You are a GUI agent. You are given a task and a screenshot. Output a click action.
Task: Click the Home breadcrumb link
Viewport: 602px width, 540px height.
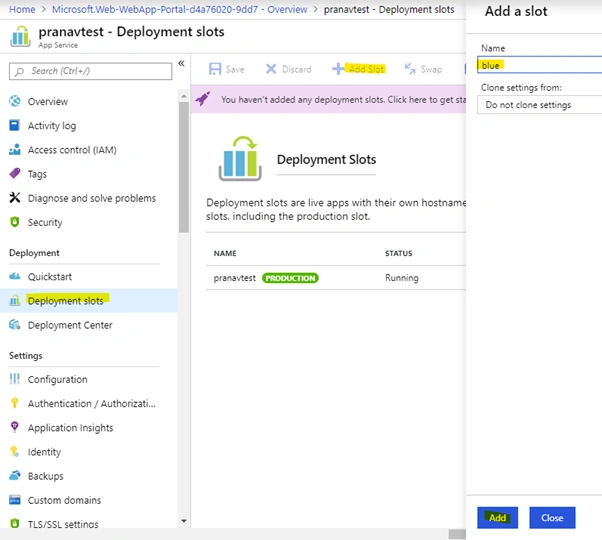22,9
